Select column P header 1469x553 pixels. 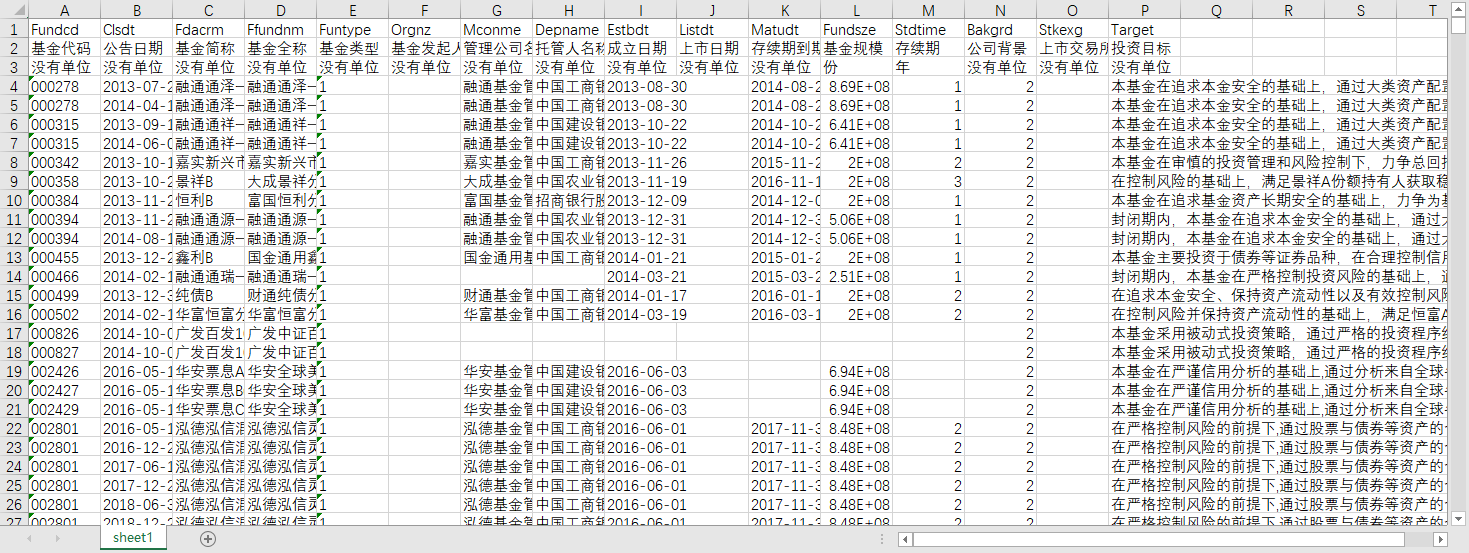[1144, 10]
